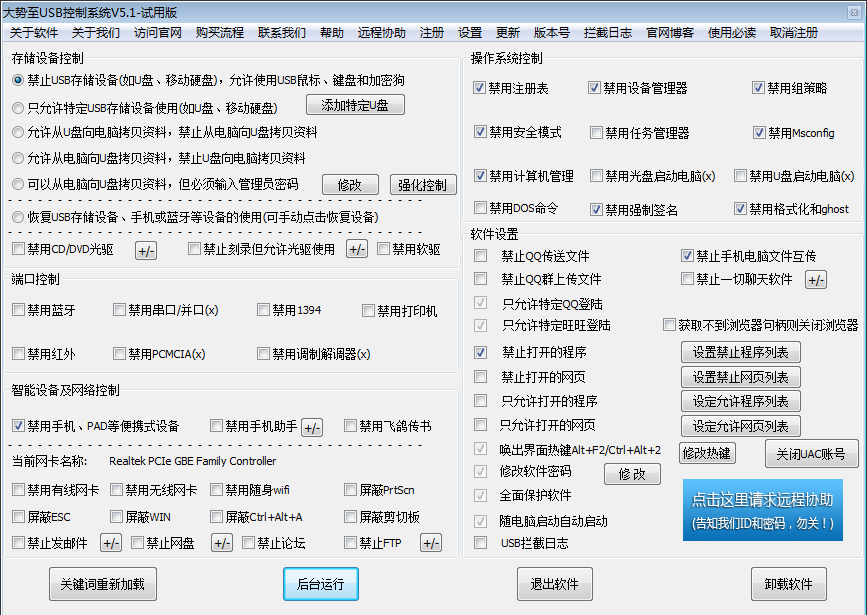Tick the 禁用蓝牙 checkbox
The width and height of the screenshot is (867, 615).
[x=19, y=310]
